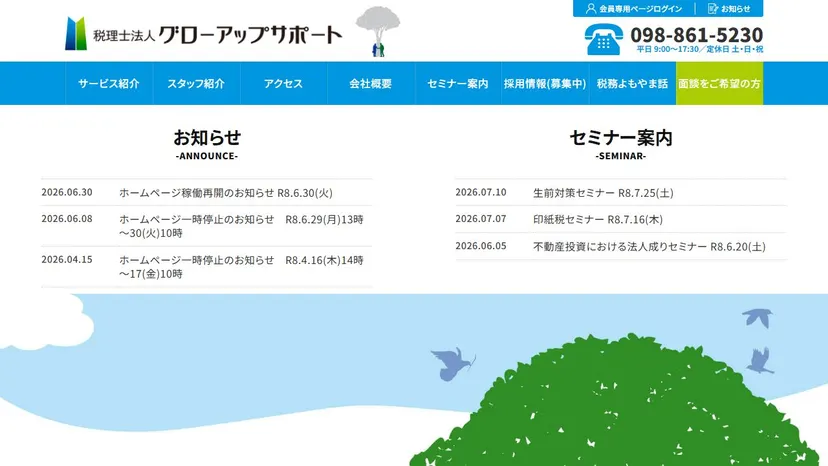Click the date 2026.07.07
This screenshot has height=466, width=828.
click(481, 219)
